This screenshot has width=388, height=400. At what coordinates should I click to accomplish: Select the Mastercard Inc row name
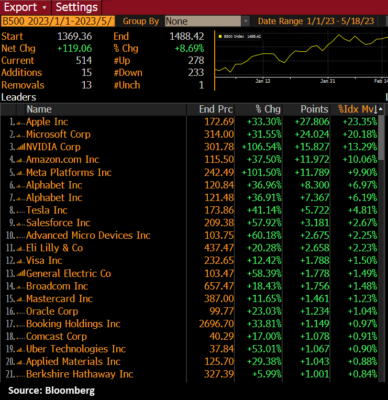(60, 299)
